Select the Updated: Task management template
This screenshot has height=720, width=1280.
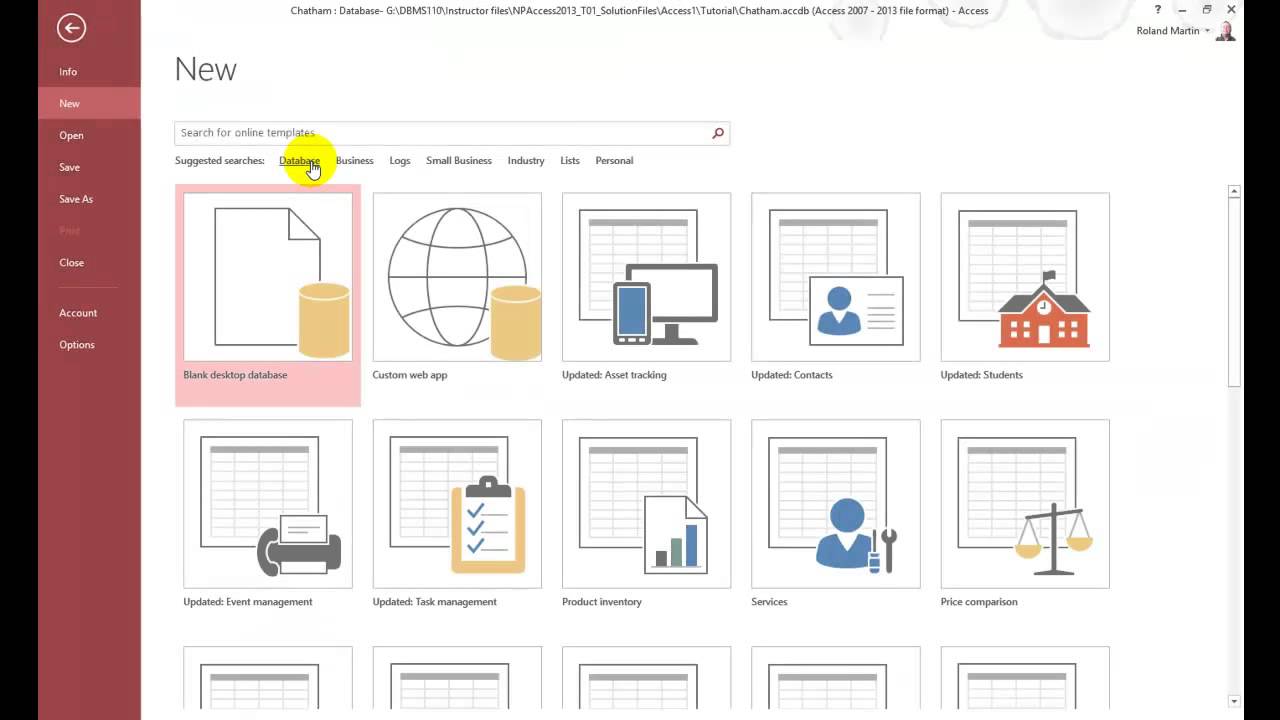(x=457, y=515)
